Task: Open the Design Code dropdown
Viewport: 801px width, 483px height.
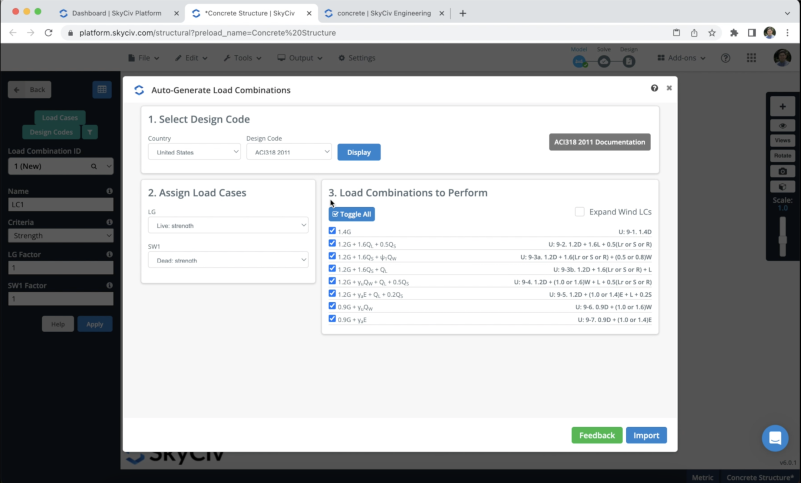Action: (289, 152)
